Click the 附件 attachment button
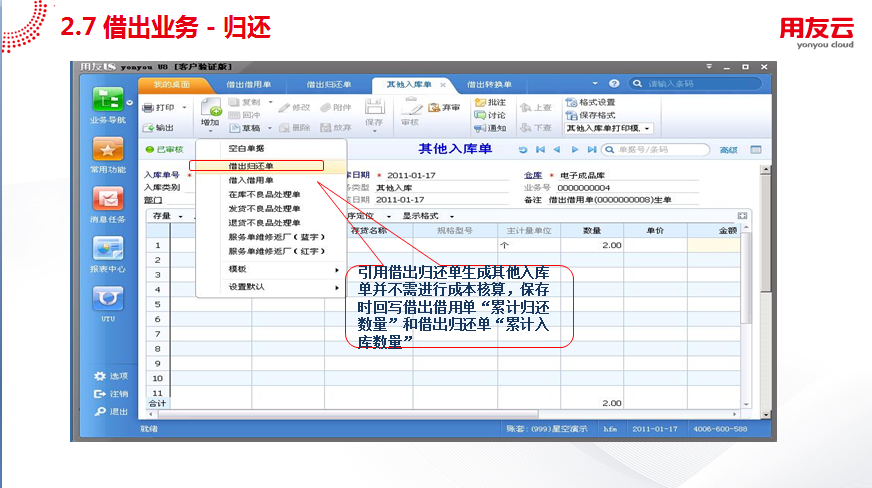Screen dimensions: 872x488 point(336,107)
